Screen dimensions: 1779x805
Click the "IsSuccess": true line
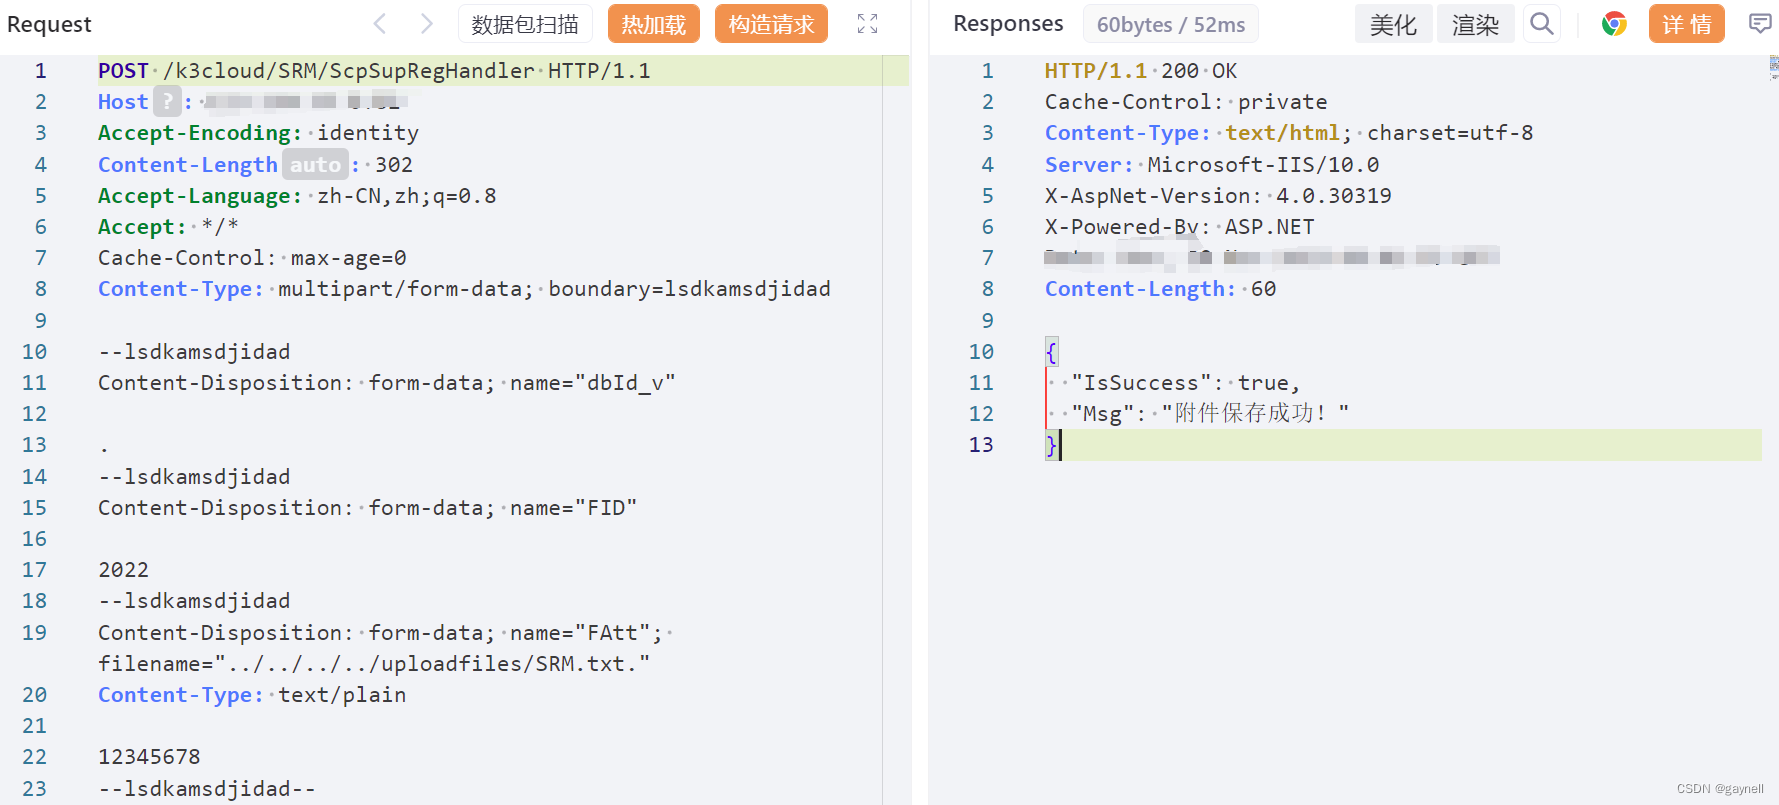1185,383
